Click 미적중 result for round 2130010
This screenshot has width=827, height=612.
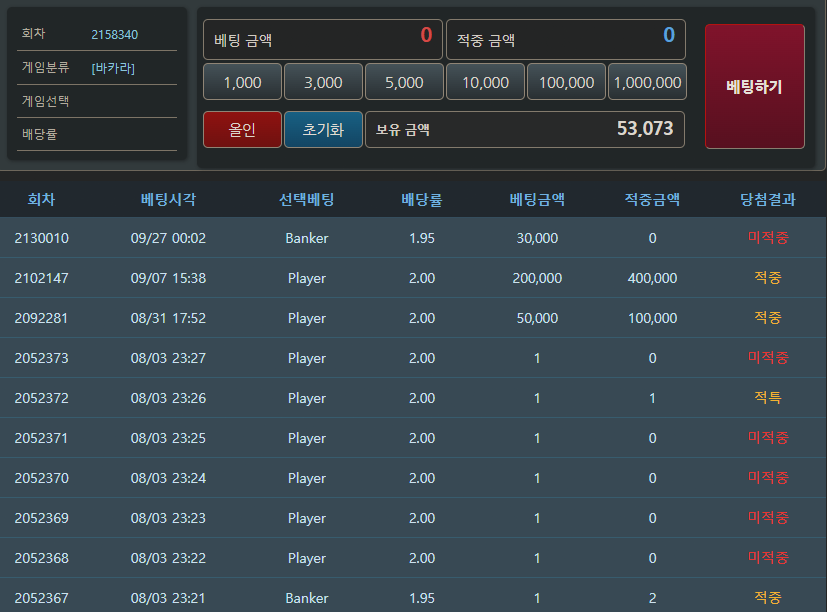[x=768, y=237]
